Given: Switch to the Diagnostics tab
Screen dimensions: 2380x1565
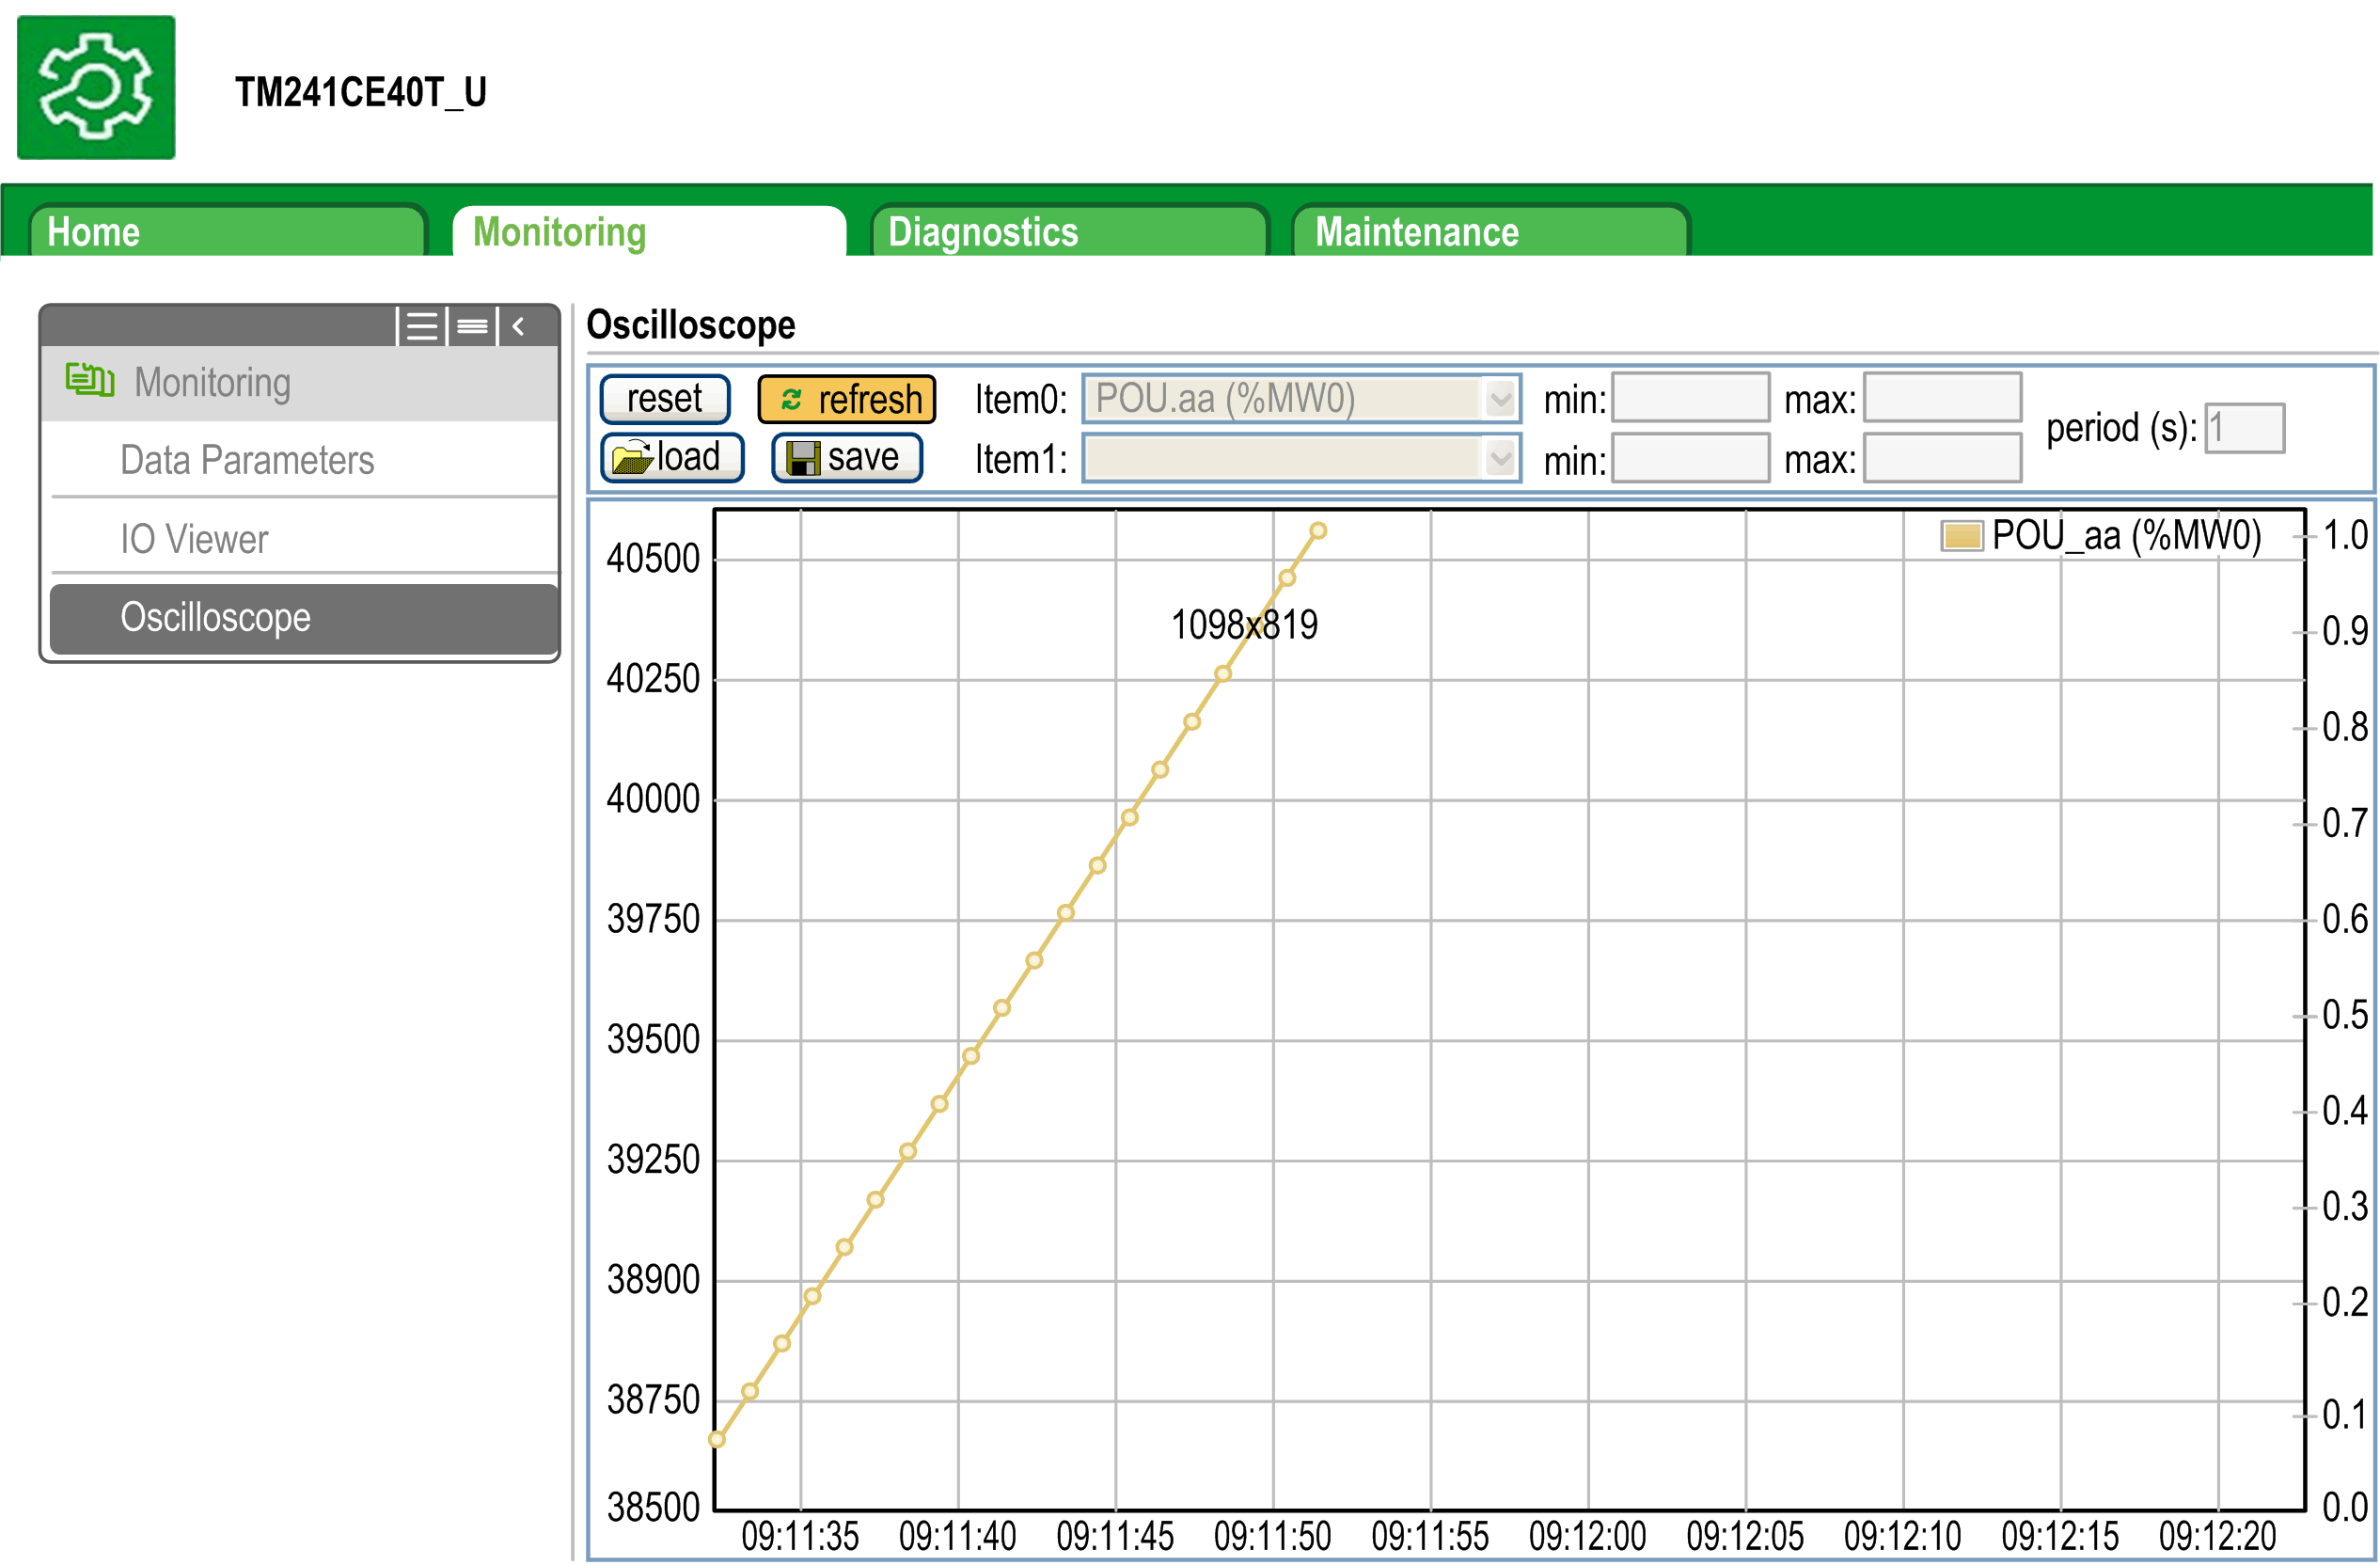Looking at the screenshot, I should tap(1068, 232).
